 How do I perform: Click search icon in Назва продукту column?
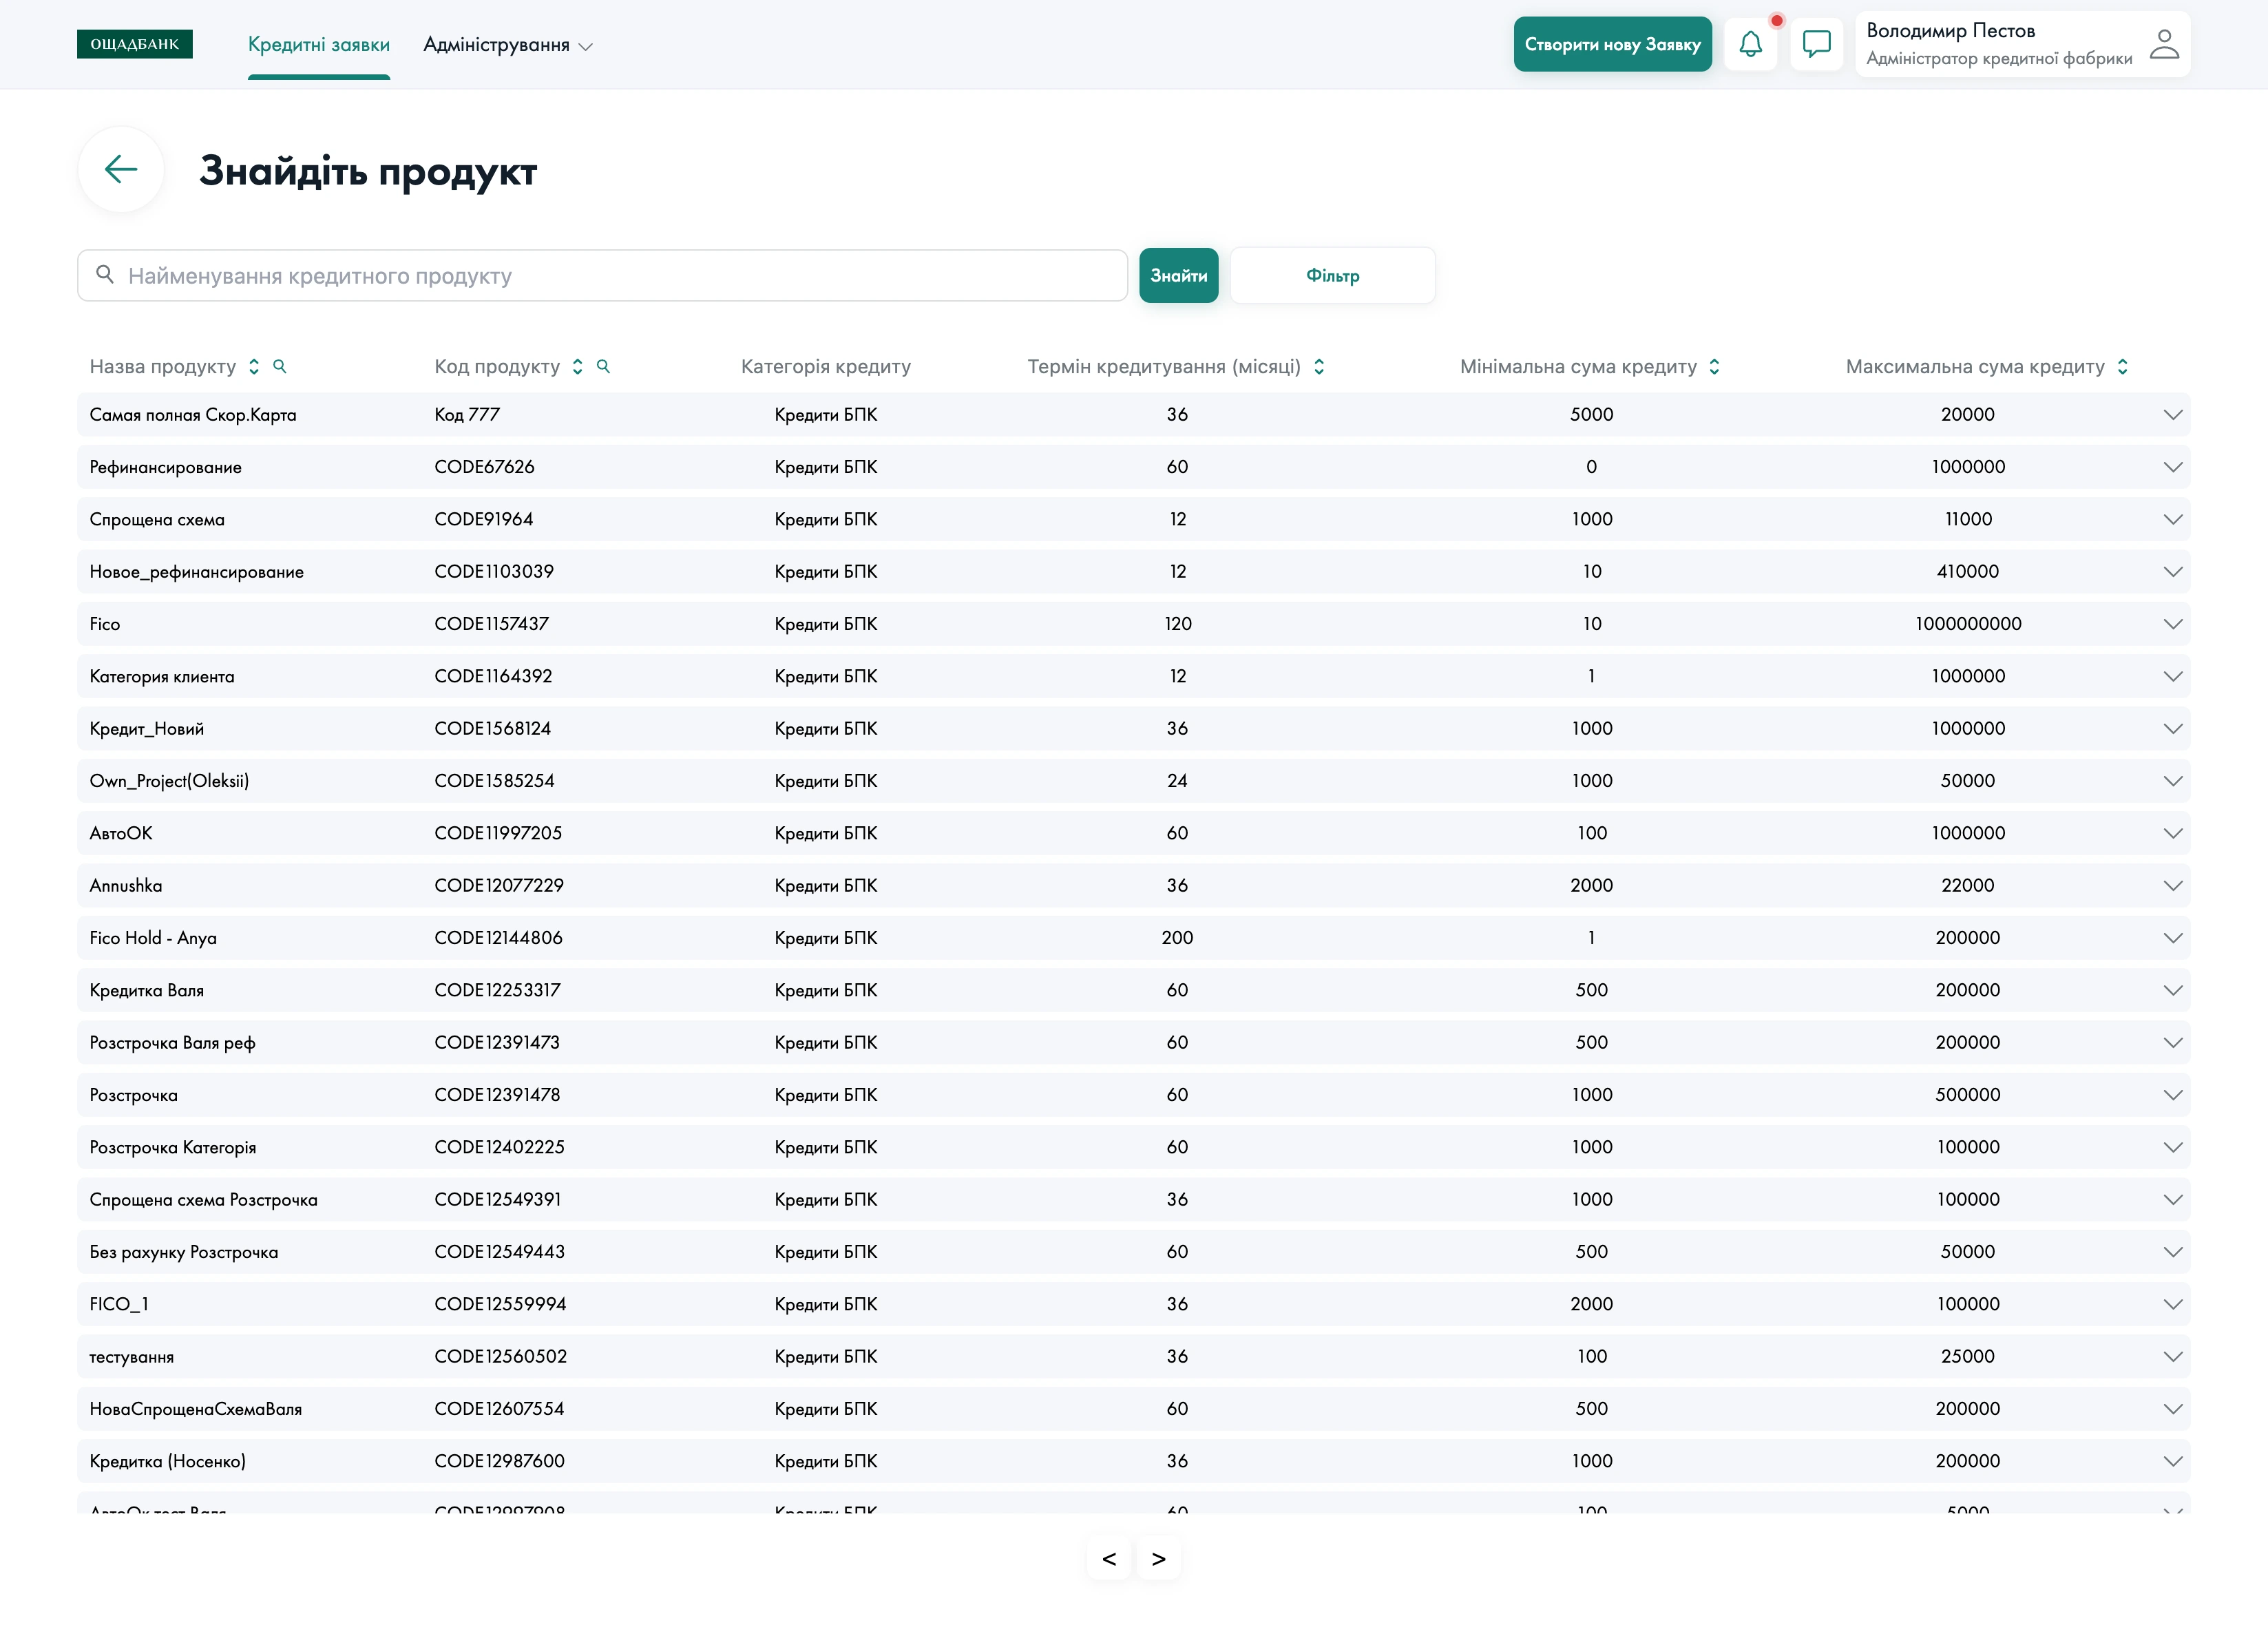coord(280,366)
